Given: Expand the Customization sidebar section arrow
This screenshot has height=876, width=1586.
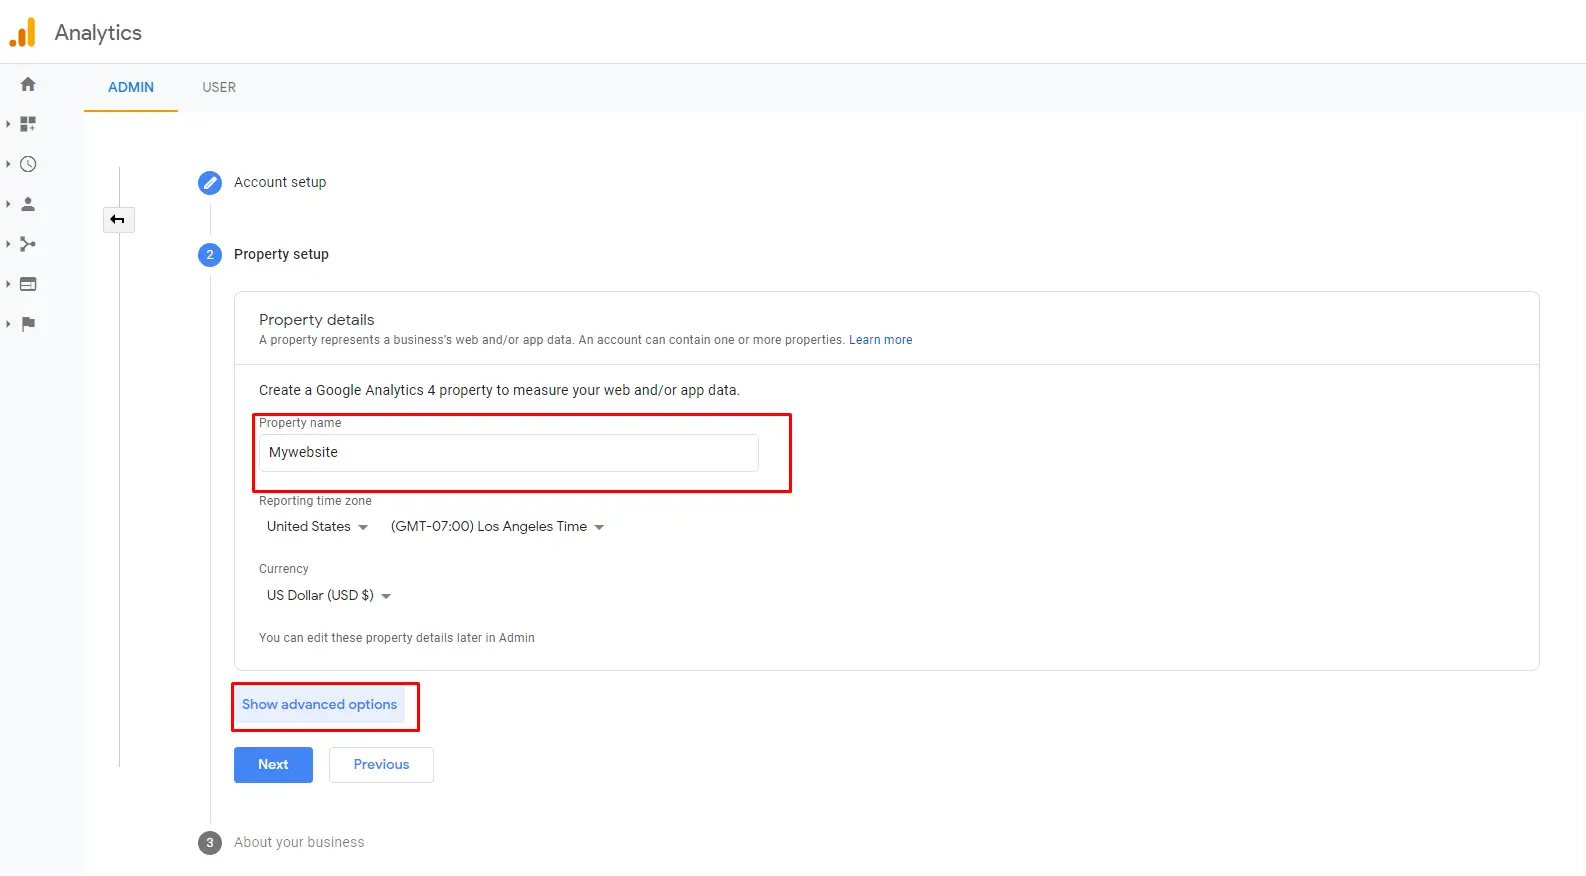Looking at the screenshot, I should [8, 124].
